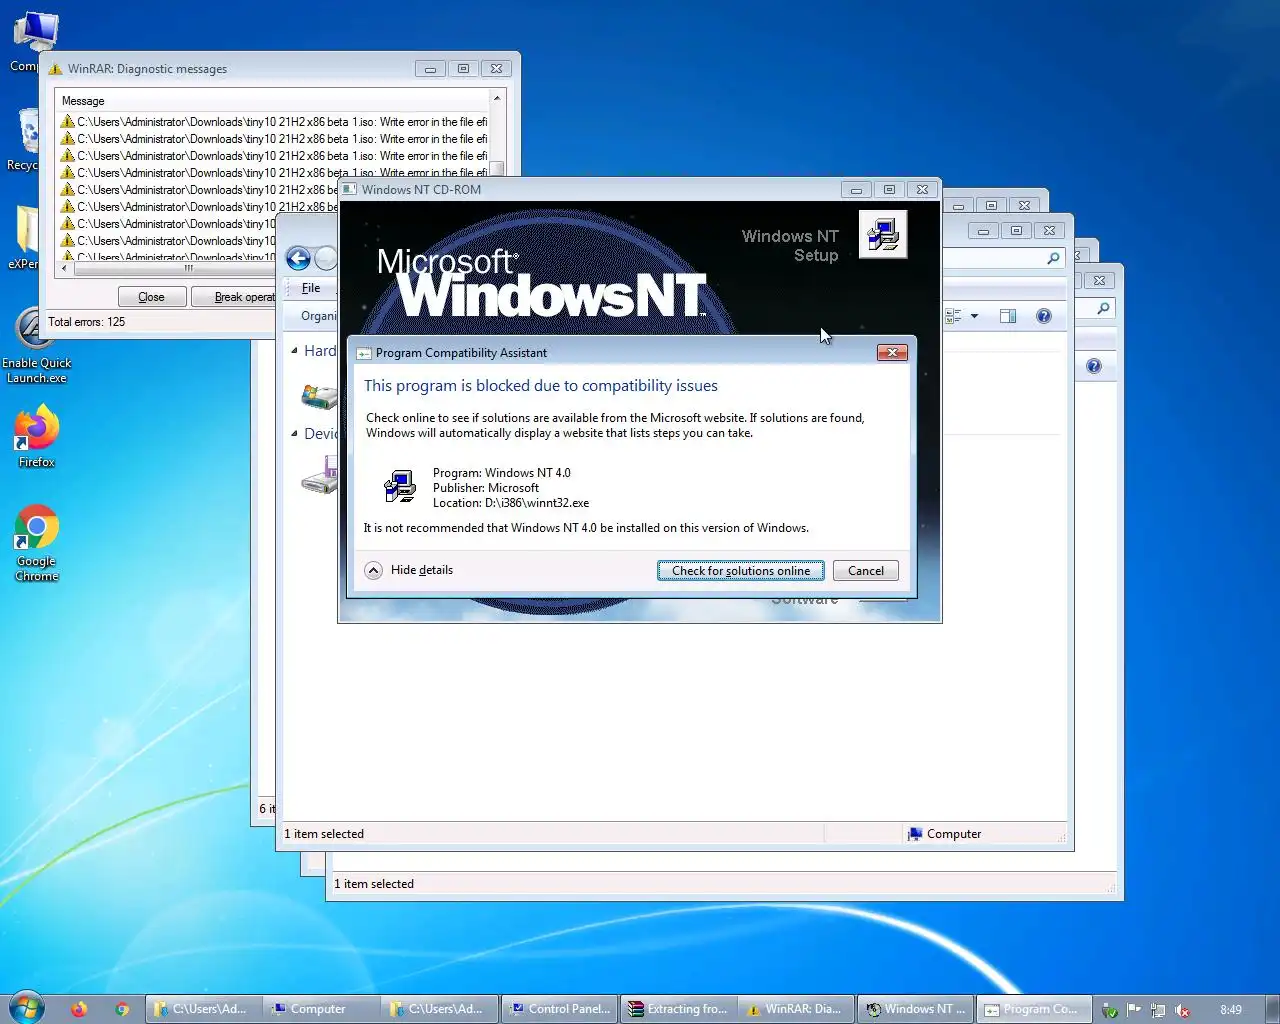Click the heading text about compatibility issues
The image size is (1280, 1024).
click(x=541, y=386)
